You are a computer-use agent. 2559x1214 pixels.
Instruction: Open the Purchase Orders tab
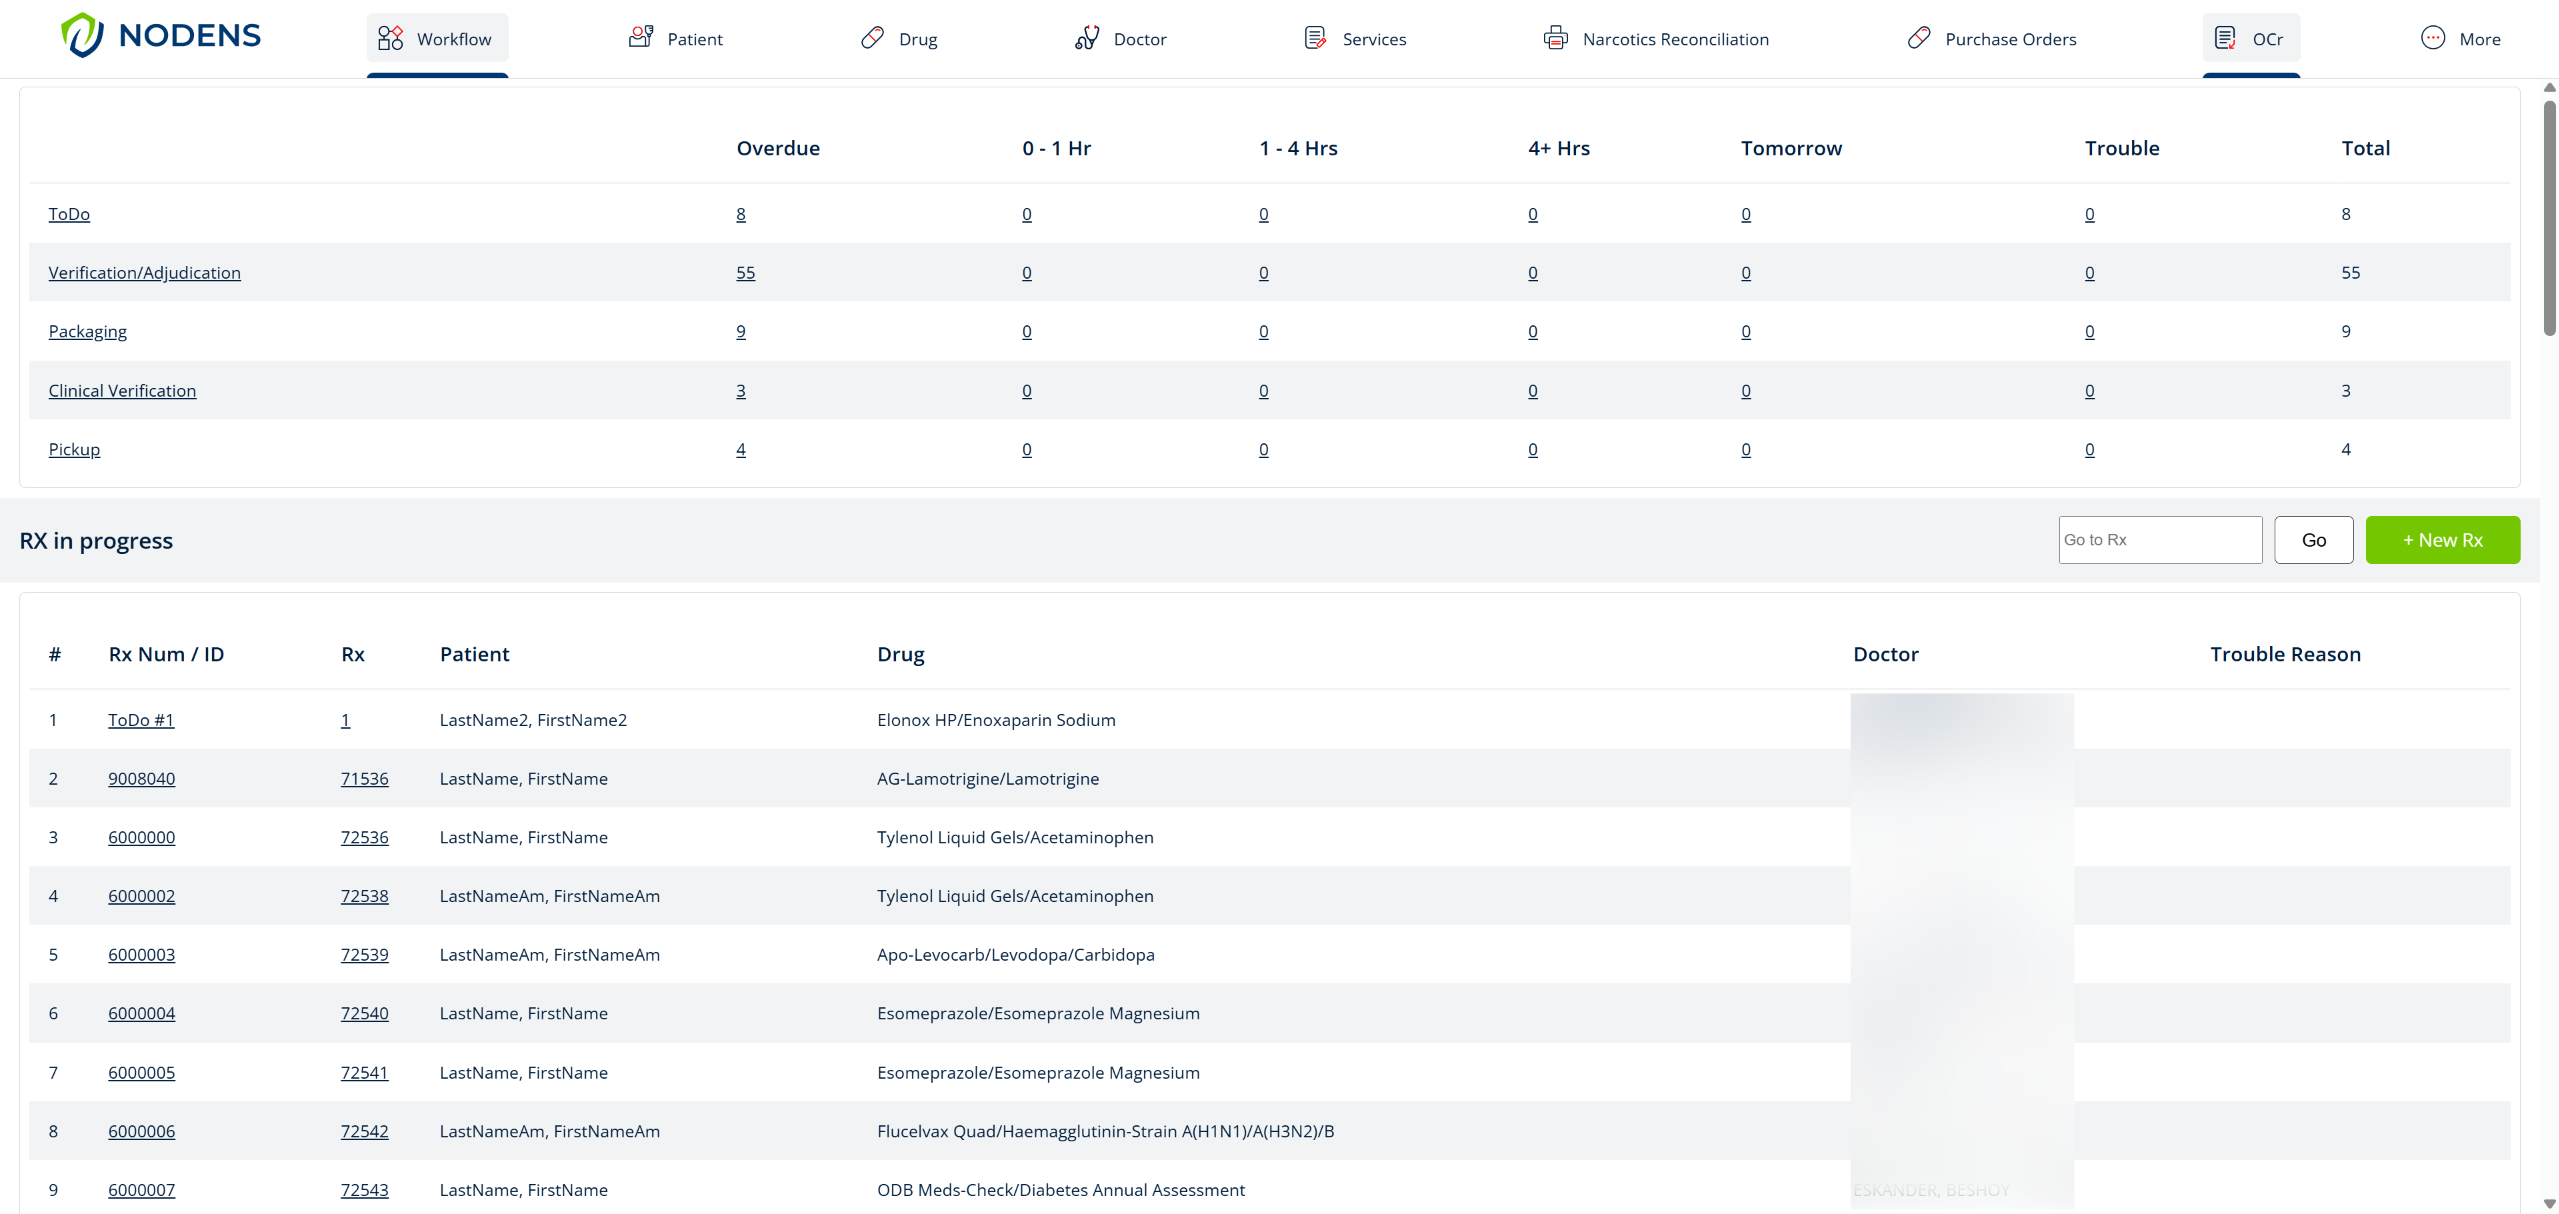click(x=2010, y=39)
